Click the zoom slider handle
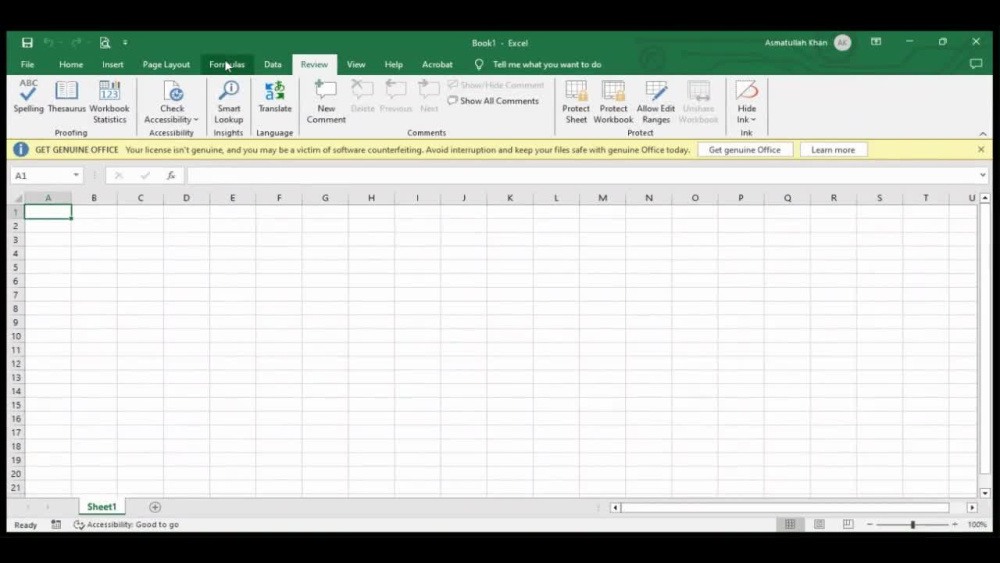Viewport: 1000px width, 563px height. (x=913, y=524)
